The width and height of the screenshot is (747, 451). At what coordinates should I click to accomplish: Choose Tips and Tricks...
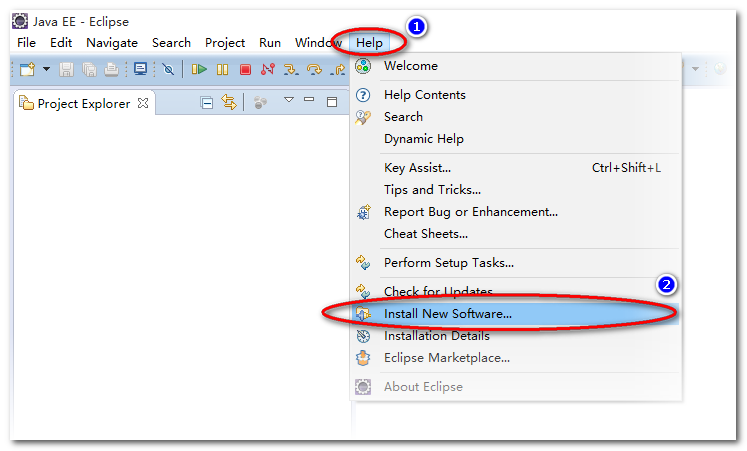[516, 190]
